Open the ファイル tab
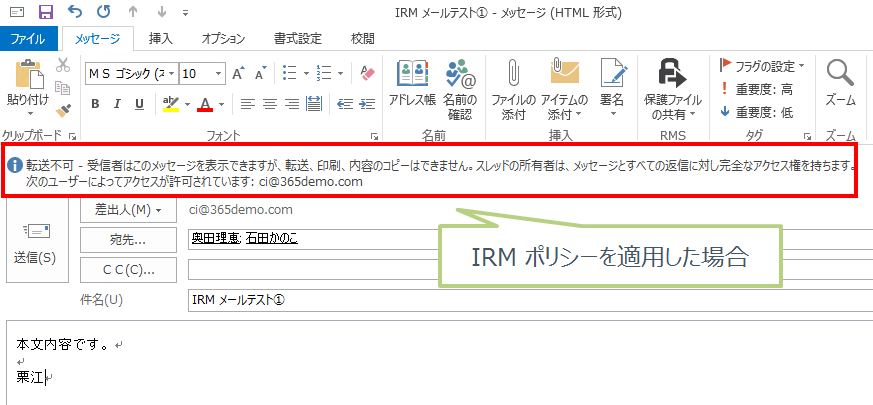 click(28, 39)
